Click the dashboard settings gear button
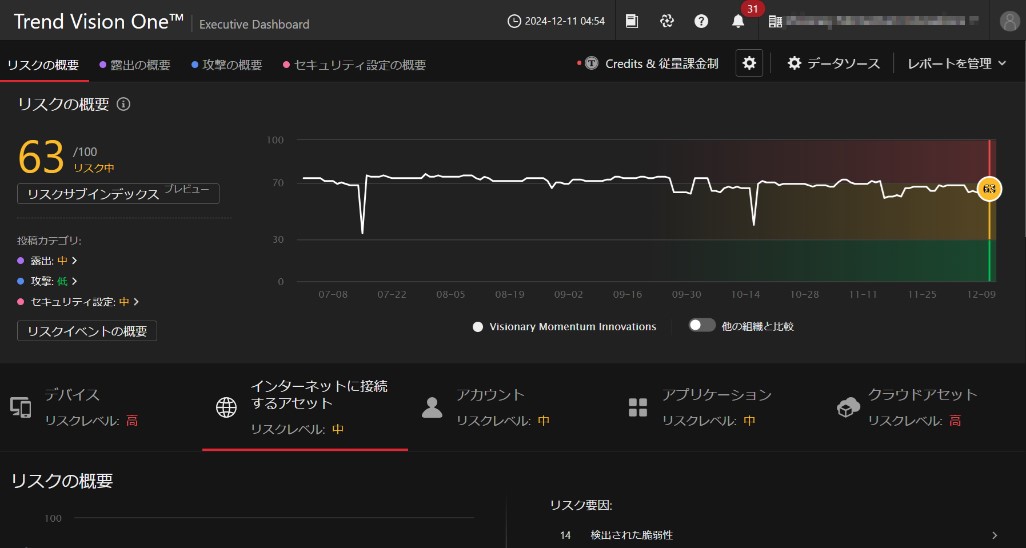The height and width of the screenshot is (548, 1026). point(749,63)
